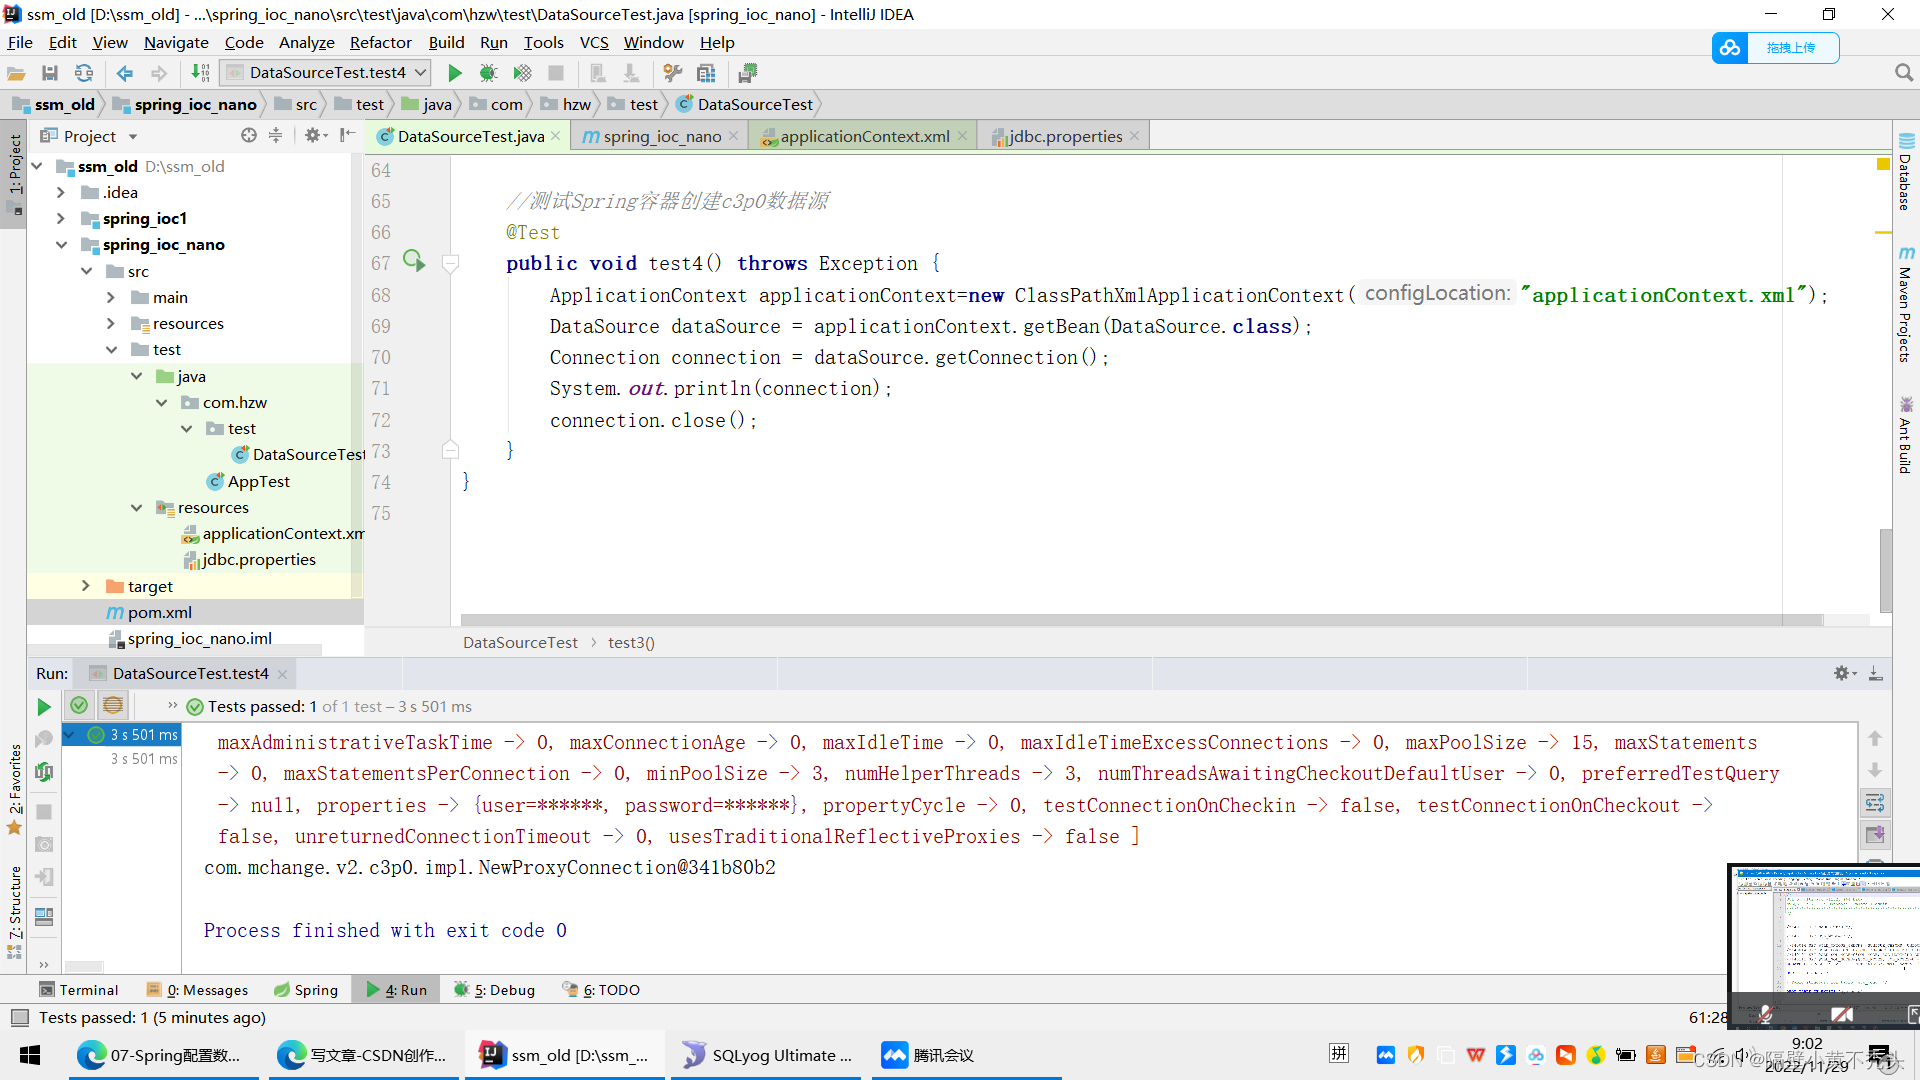Open Project Structure toolbar icon
The image size is (1920, 1080).
706,73
